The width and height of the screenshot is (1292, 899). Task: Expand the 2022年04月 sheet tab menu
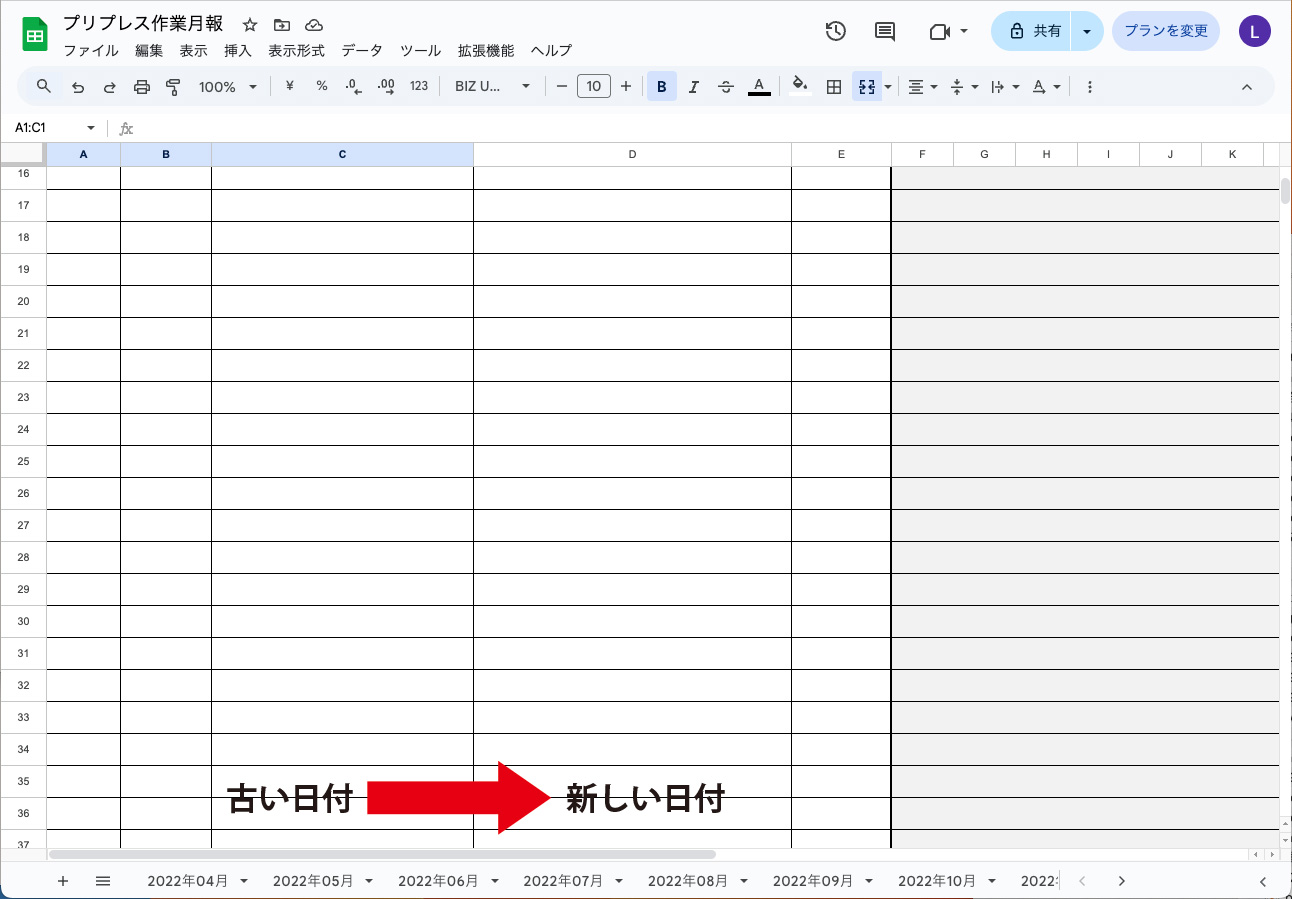(x=244, y=881)
